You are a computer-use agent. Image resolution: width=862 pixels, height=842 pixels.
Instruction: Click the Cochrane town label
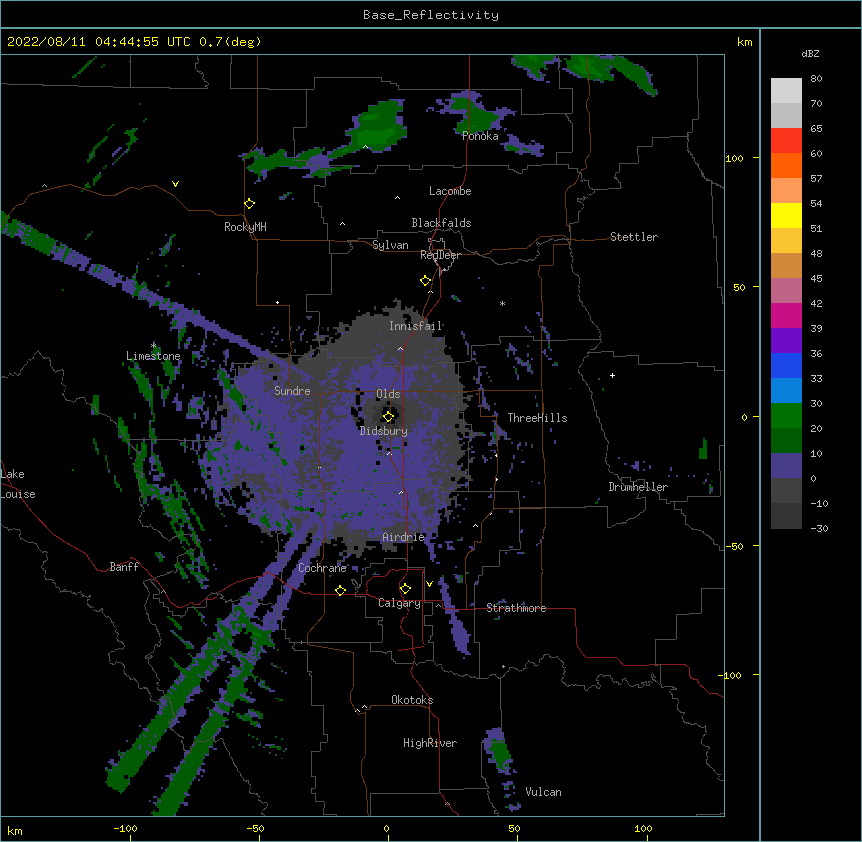point(322,568)
